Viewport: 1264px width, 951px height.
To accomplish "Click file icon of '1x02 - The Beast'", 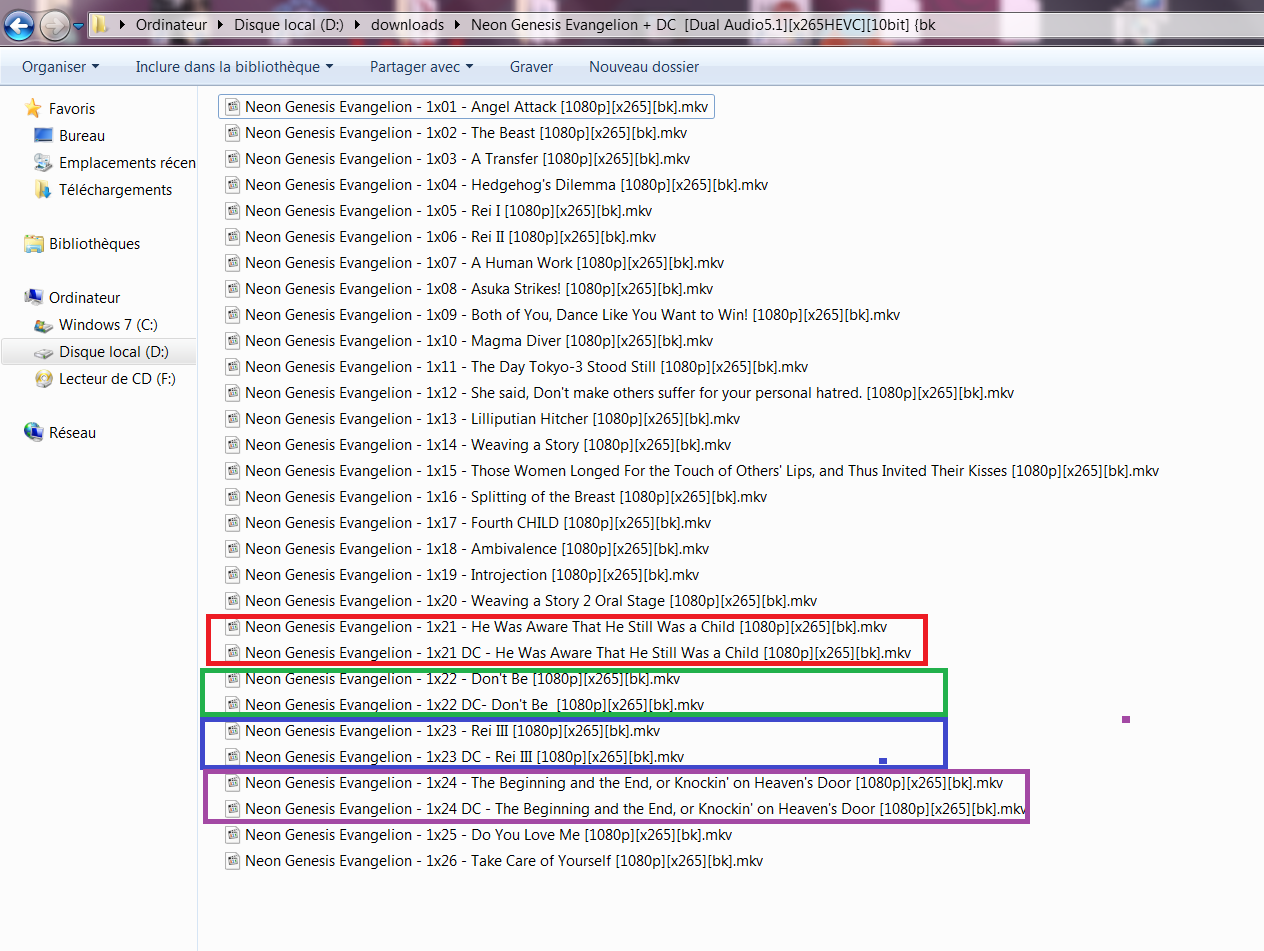I will click(233, 132).
